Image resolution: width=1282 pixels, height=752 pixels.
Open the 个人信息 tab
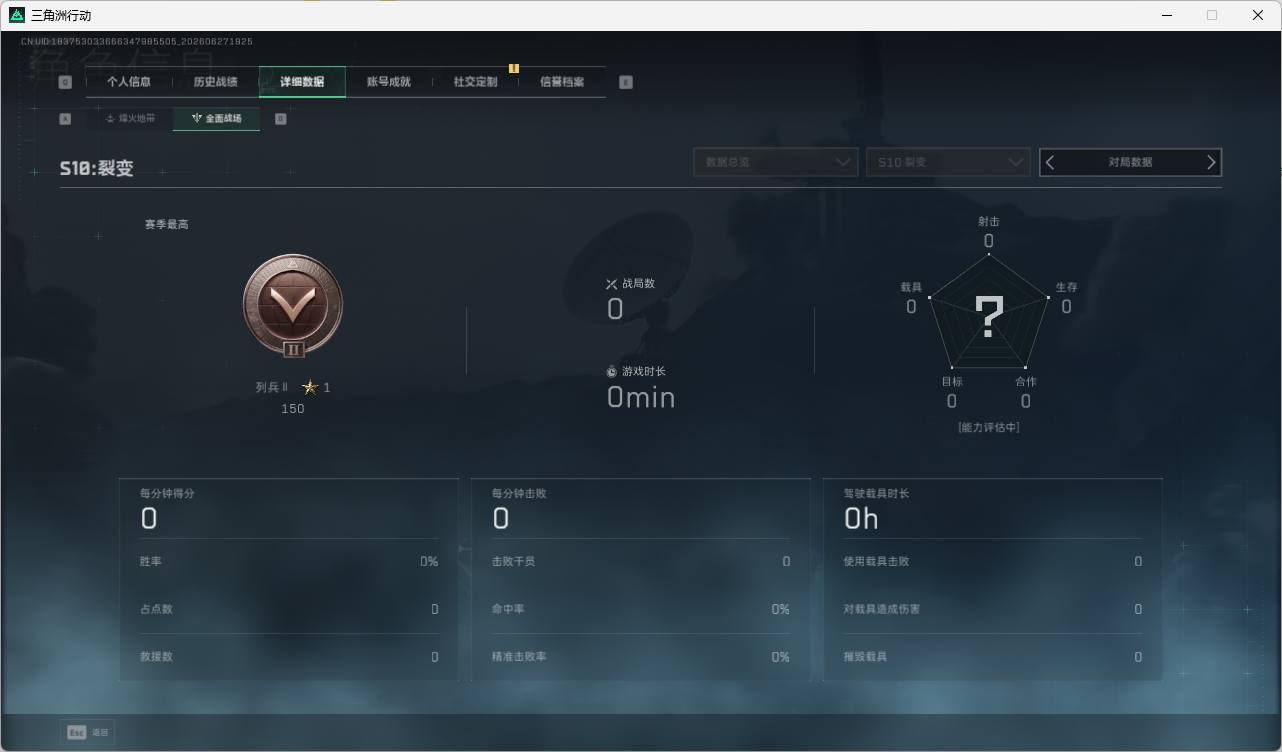click(x=129, y=82)
